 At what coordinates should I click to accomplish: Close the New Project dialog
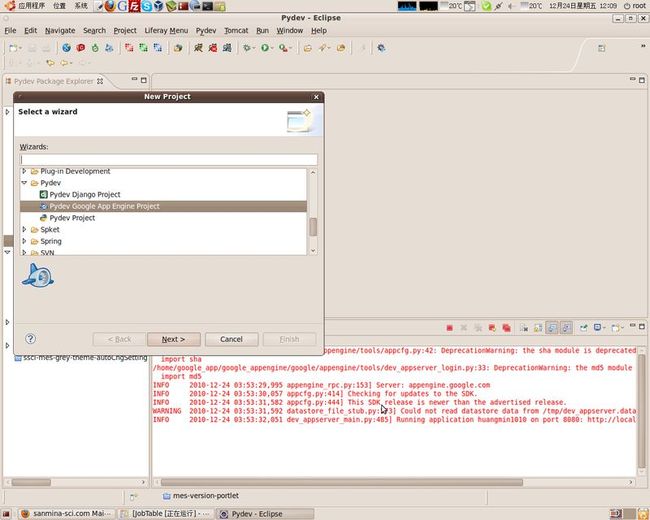(316, 97)
